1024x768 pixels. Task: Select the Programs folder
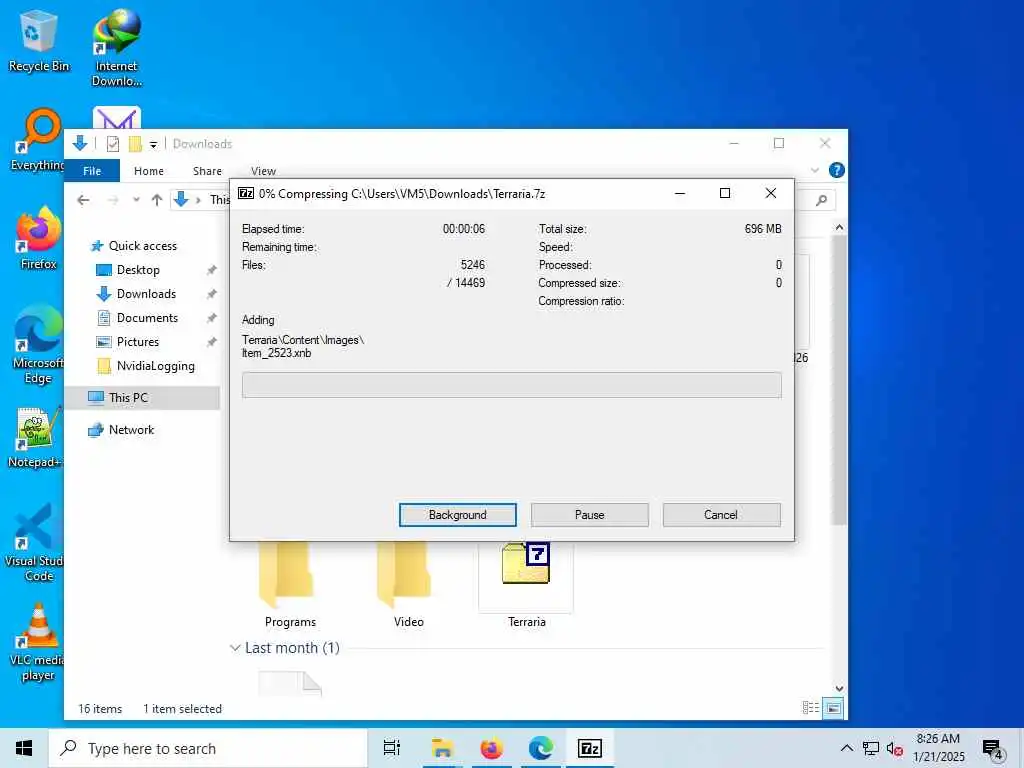coord(290,585)
